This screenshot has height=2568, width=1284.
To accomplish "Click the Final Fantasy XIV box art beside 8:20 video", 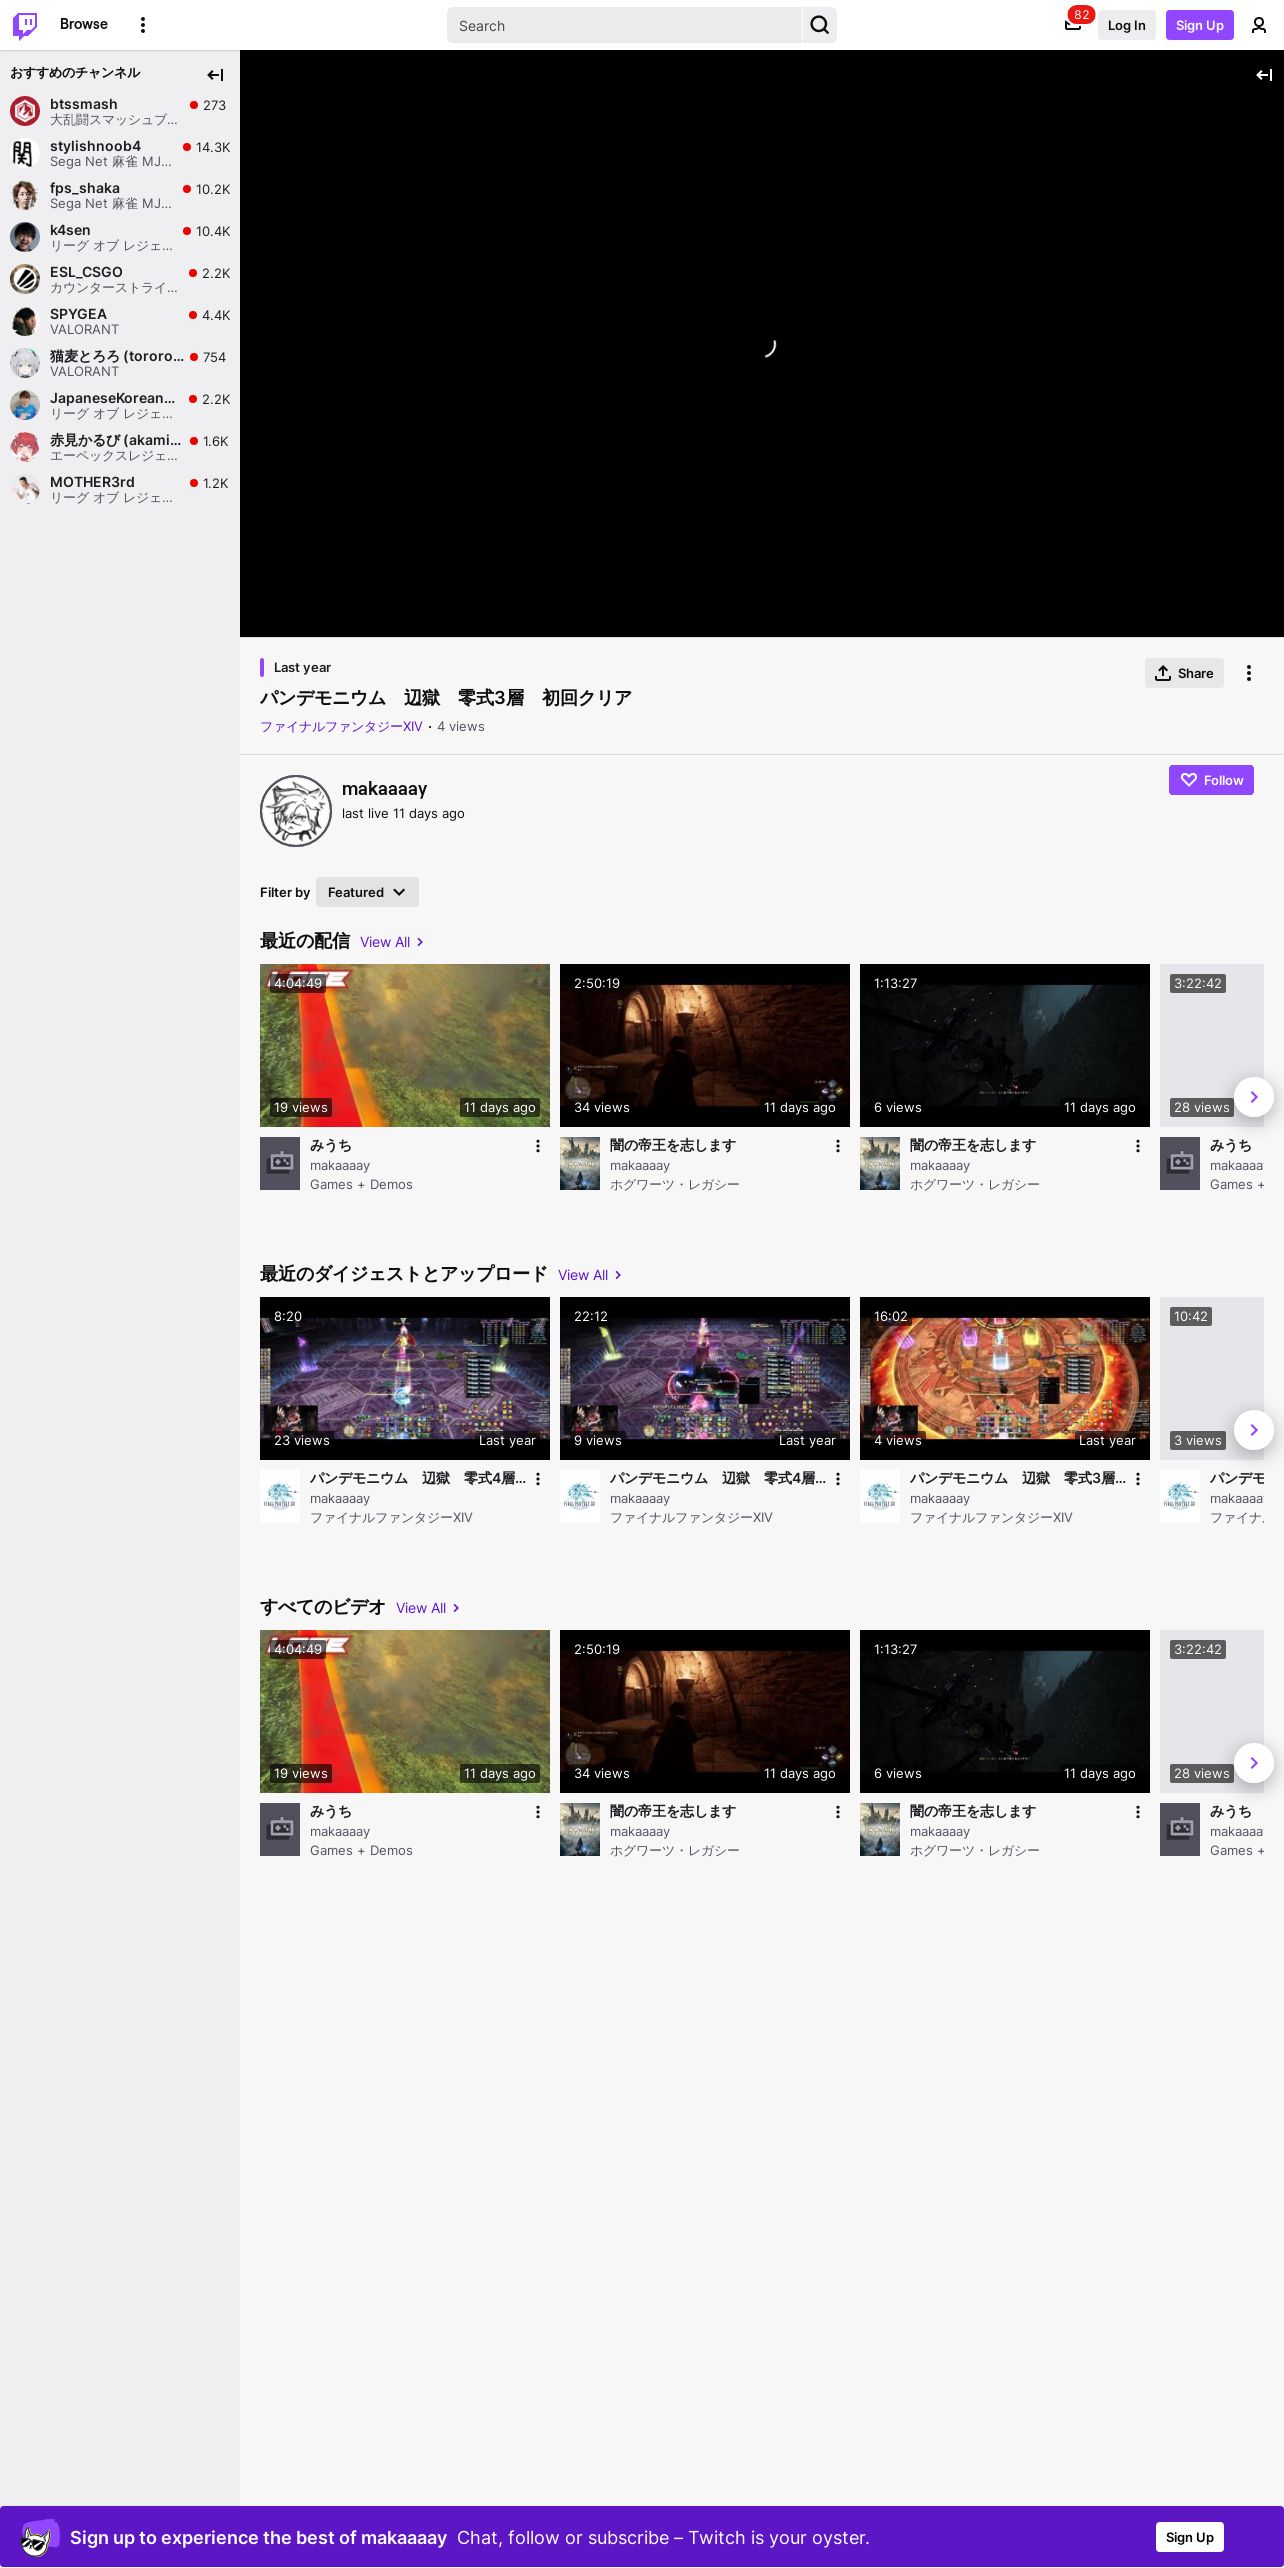I will click(x=280, y=1496).
